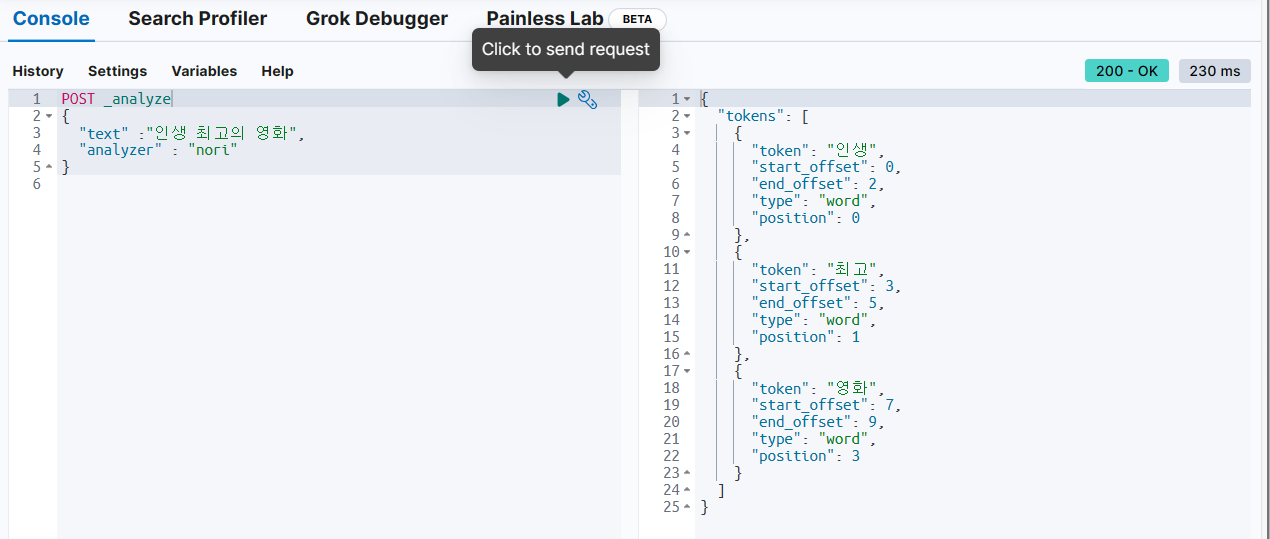Click the BETA badge beside Painless Lab
Screen dimensions: 1270x539
pos(637,19)
